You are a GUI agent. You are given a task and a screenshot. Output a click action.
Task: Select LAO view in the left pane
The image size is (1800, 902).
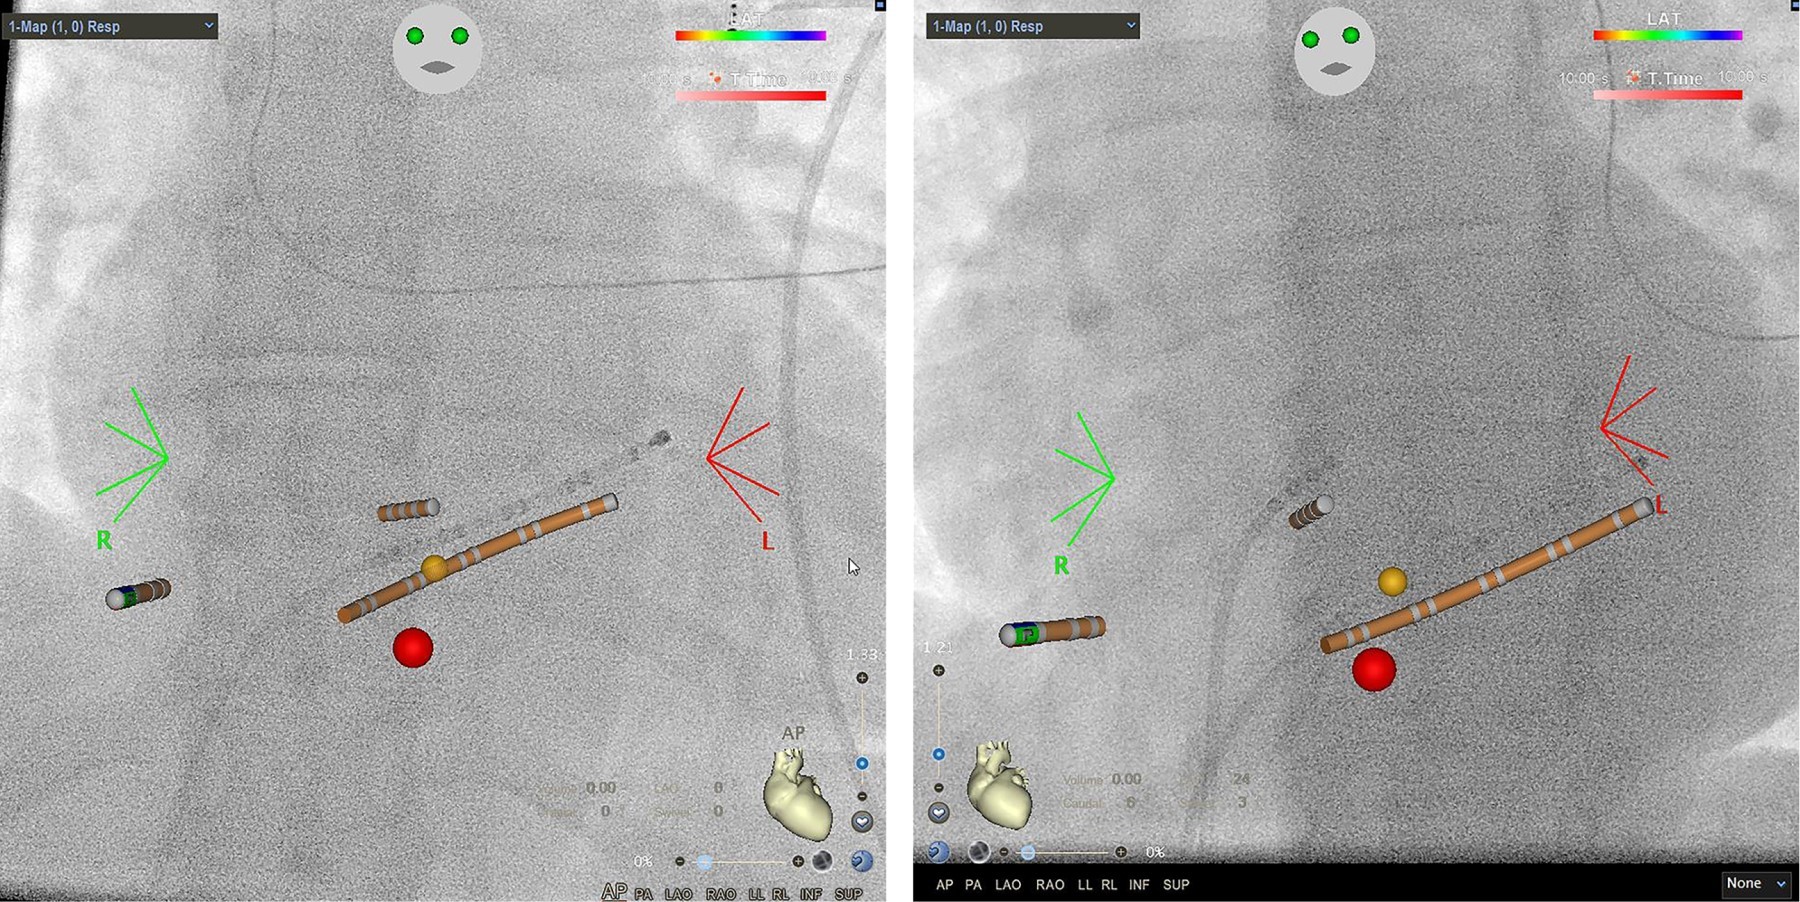tap(678, 893)
